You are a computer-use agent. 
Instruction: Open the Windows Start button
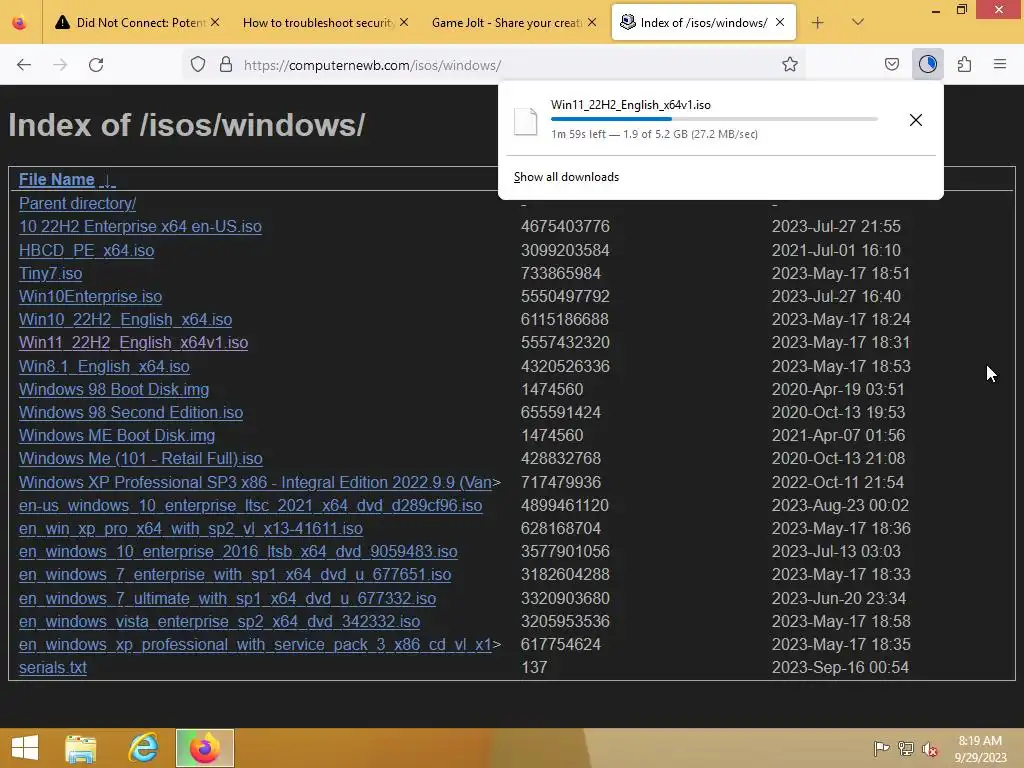tap(25, 748)
